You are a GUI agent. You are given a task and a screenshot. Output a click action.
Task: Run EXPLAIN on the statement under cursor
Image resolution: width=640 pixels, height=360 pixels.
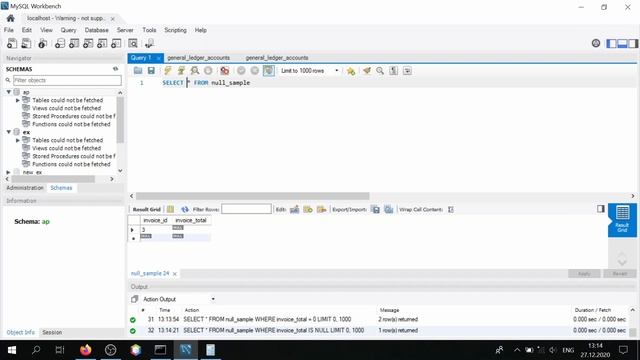(x=195, y=71)
